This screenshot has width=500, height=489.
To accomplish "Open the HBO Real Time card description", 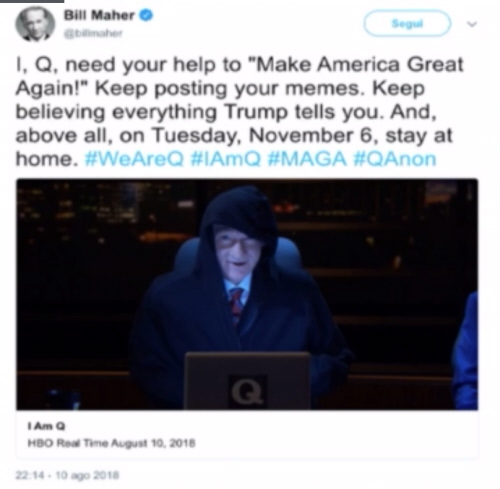I will pos(111,443).
